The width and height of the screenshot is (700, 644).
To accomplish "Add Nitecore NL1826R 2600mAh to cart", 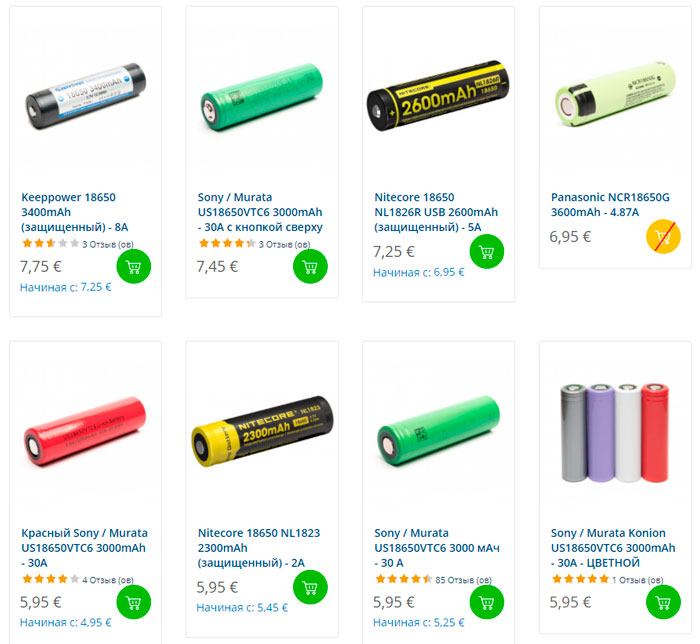I will 487,252.
